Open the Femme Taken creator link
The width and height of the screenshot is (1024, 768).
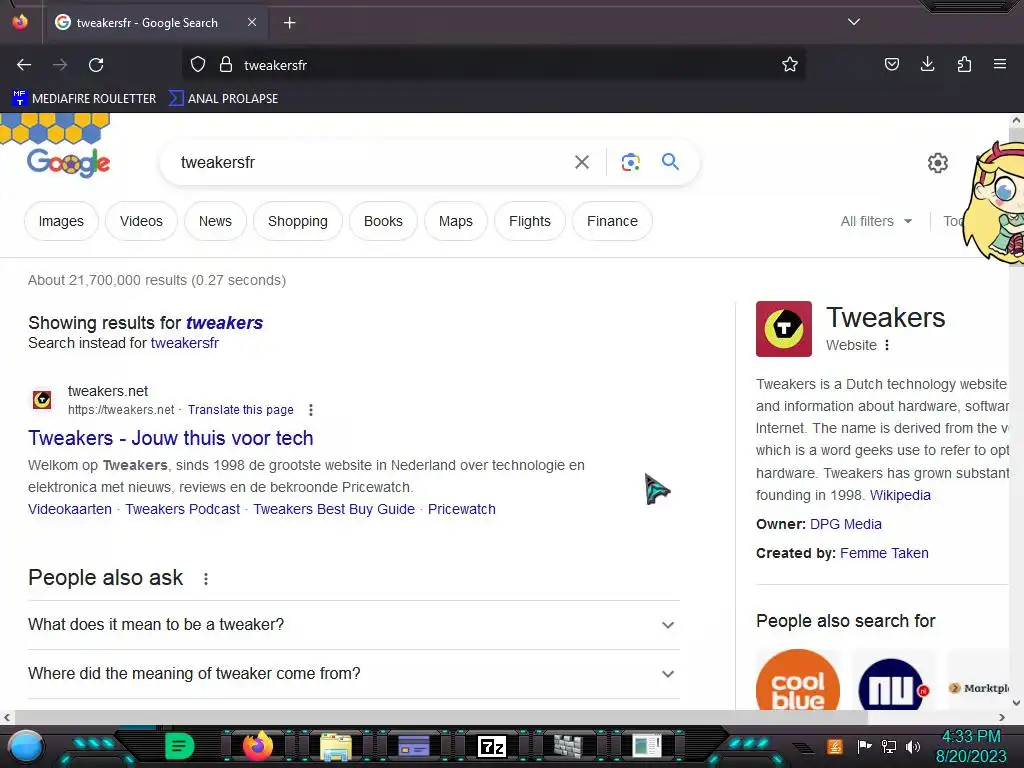[x=884, y=553]
